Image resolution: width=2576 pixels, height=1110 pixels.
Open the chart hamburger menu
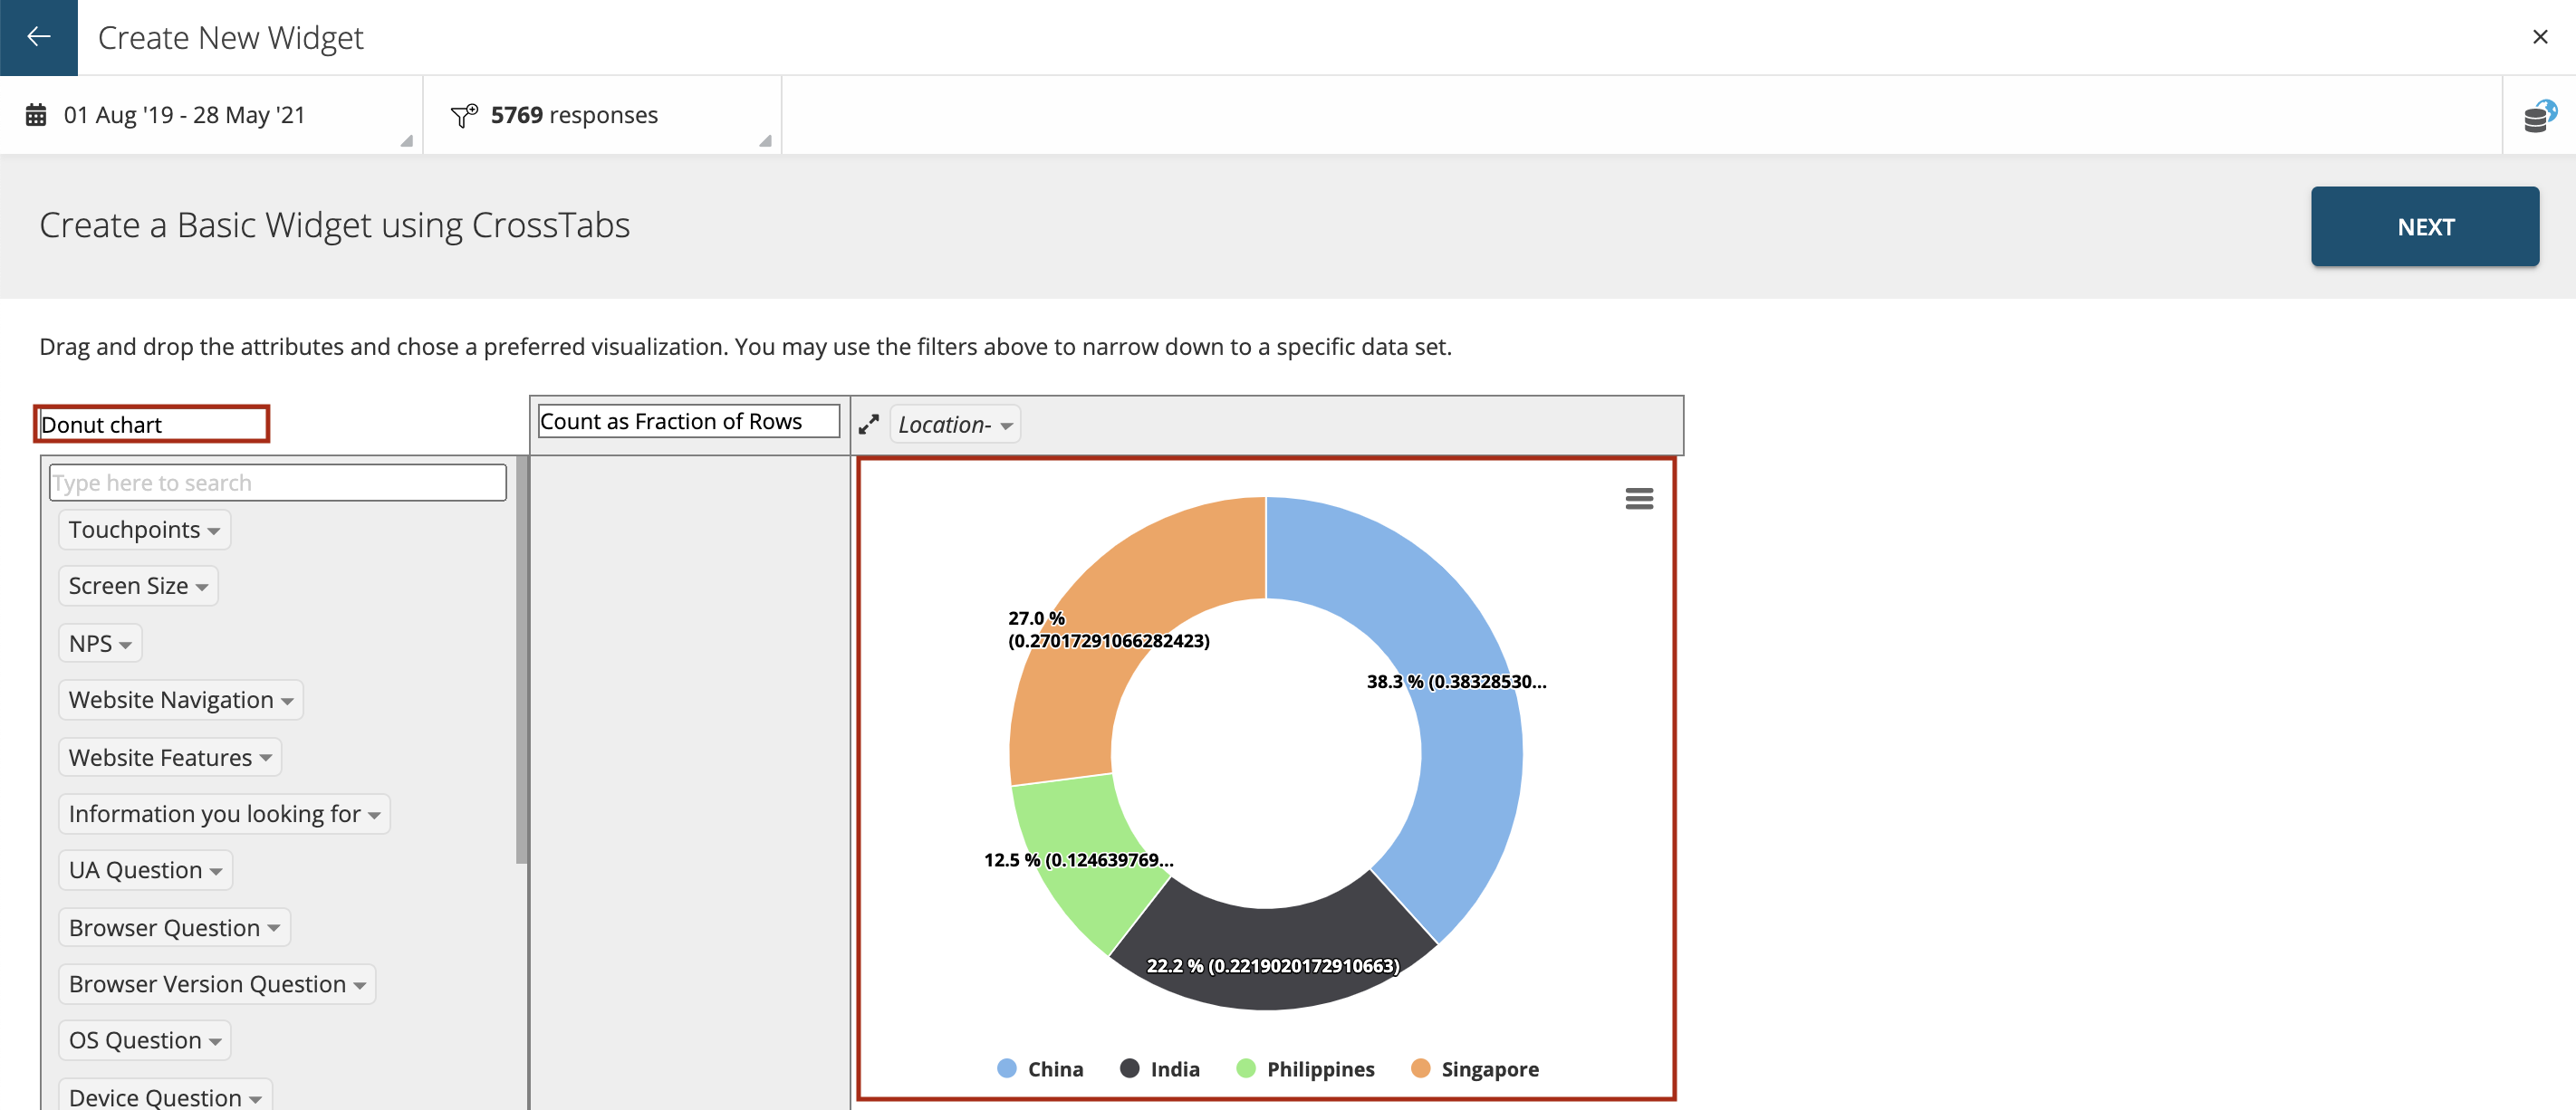1639,498
